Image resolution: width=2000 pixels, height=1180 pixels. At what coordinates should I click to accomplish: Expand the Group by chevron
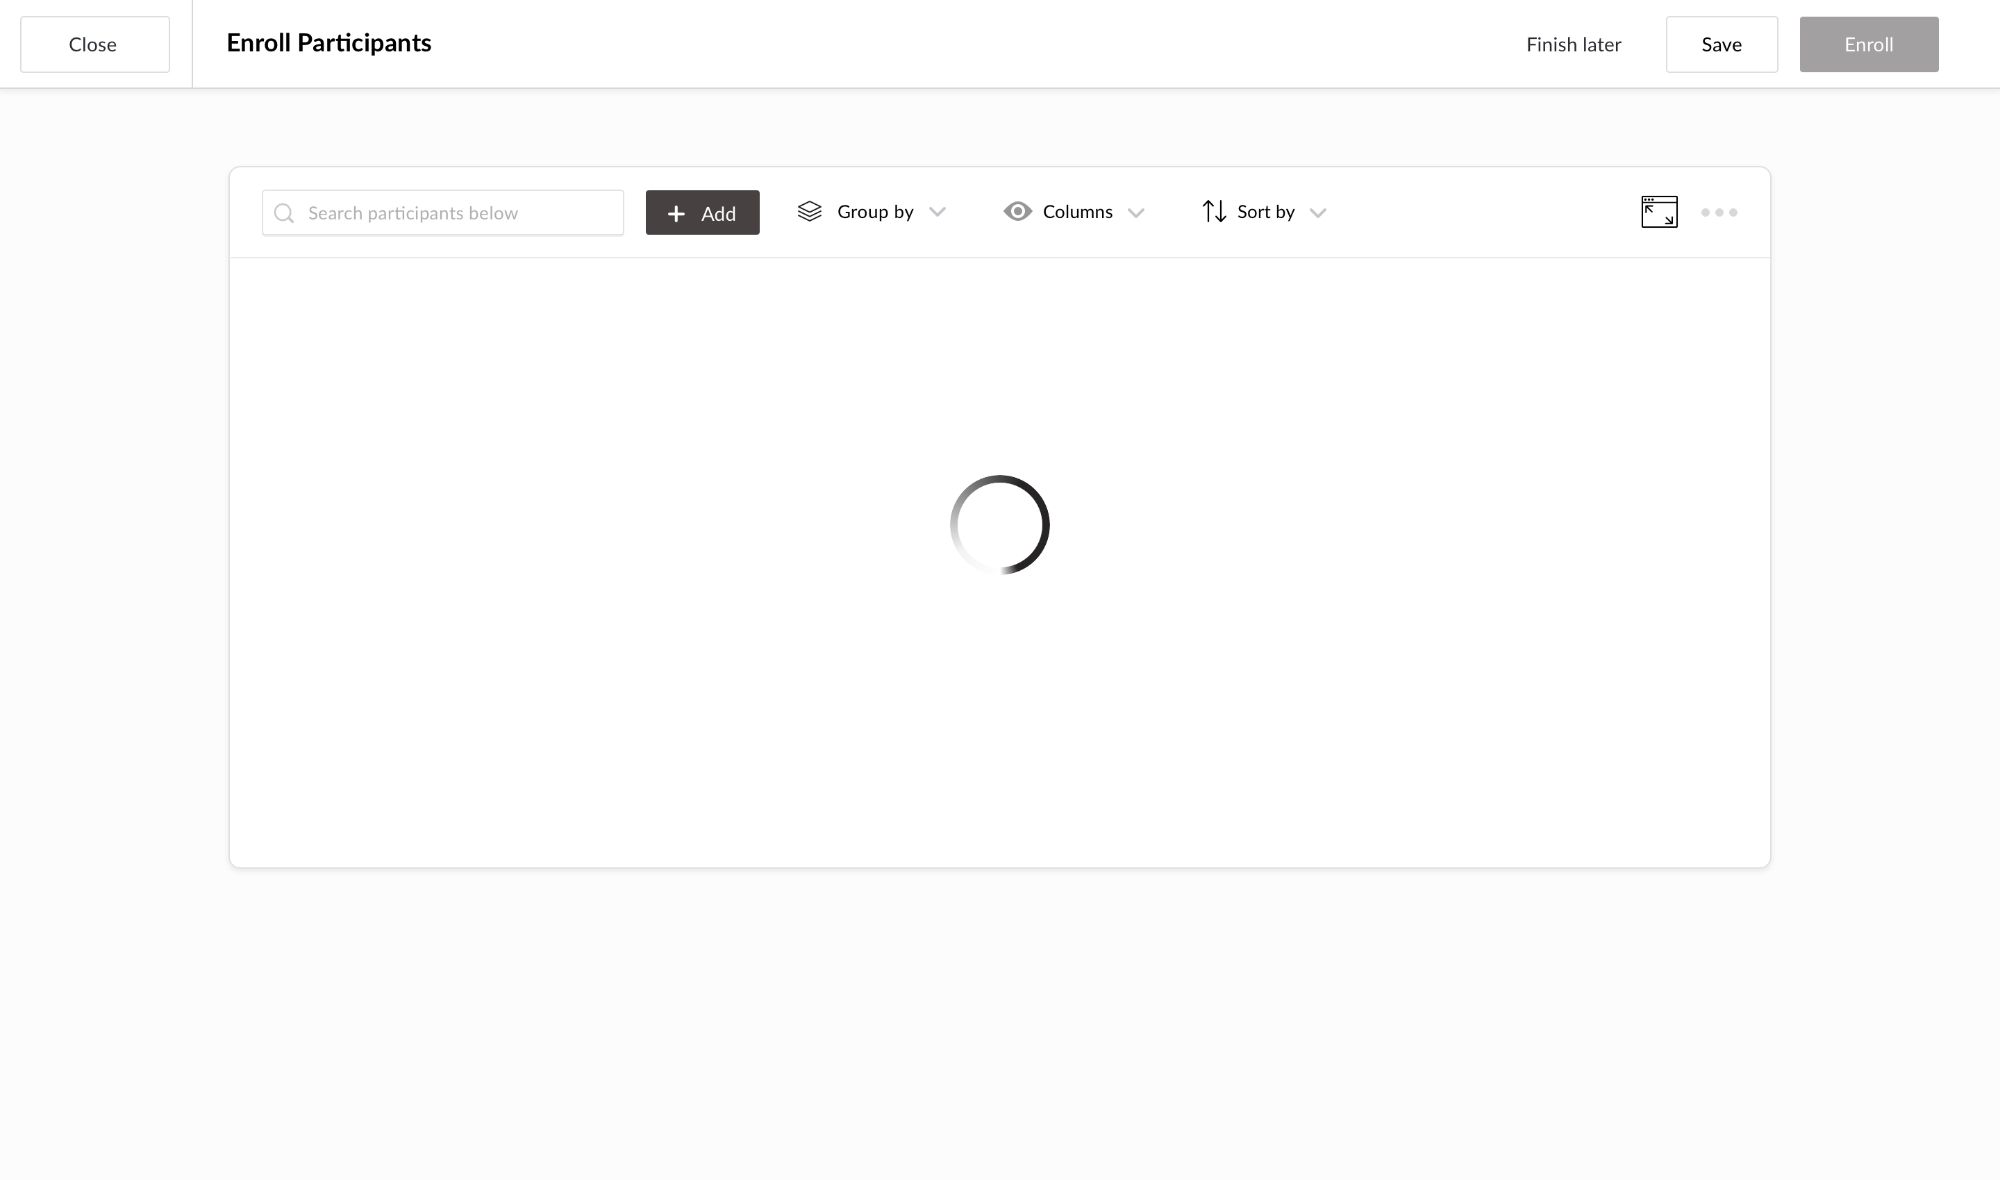click(x=937, y=212)
